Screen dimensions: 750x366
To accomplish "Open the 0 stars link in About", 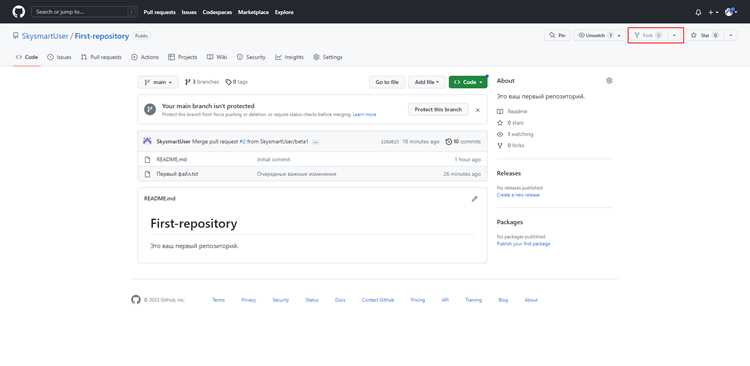I will [510, 123].
